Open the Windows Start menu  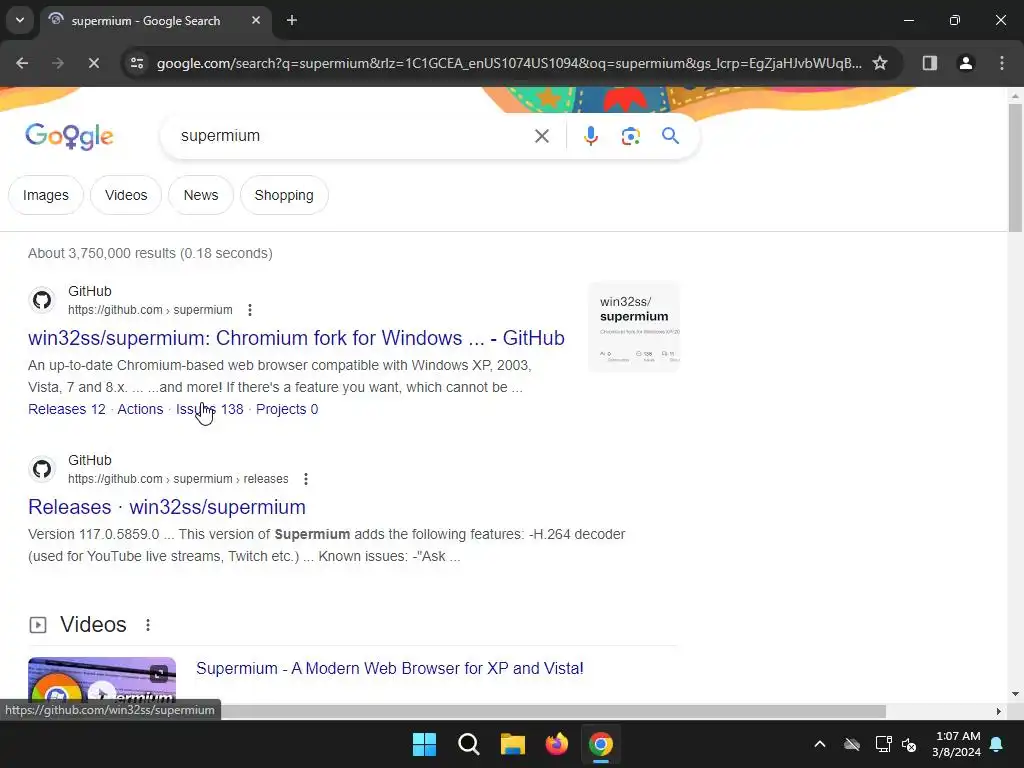424,744
